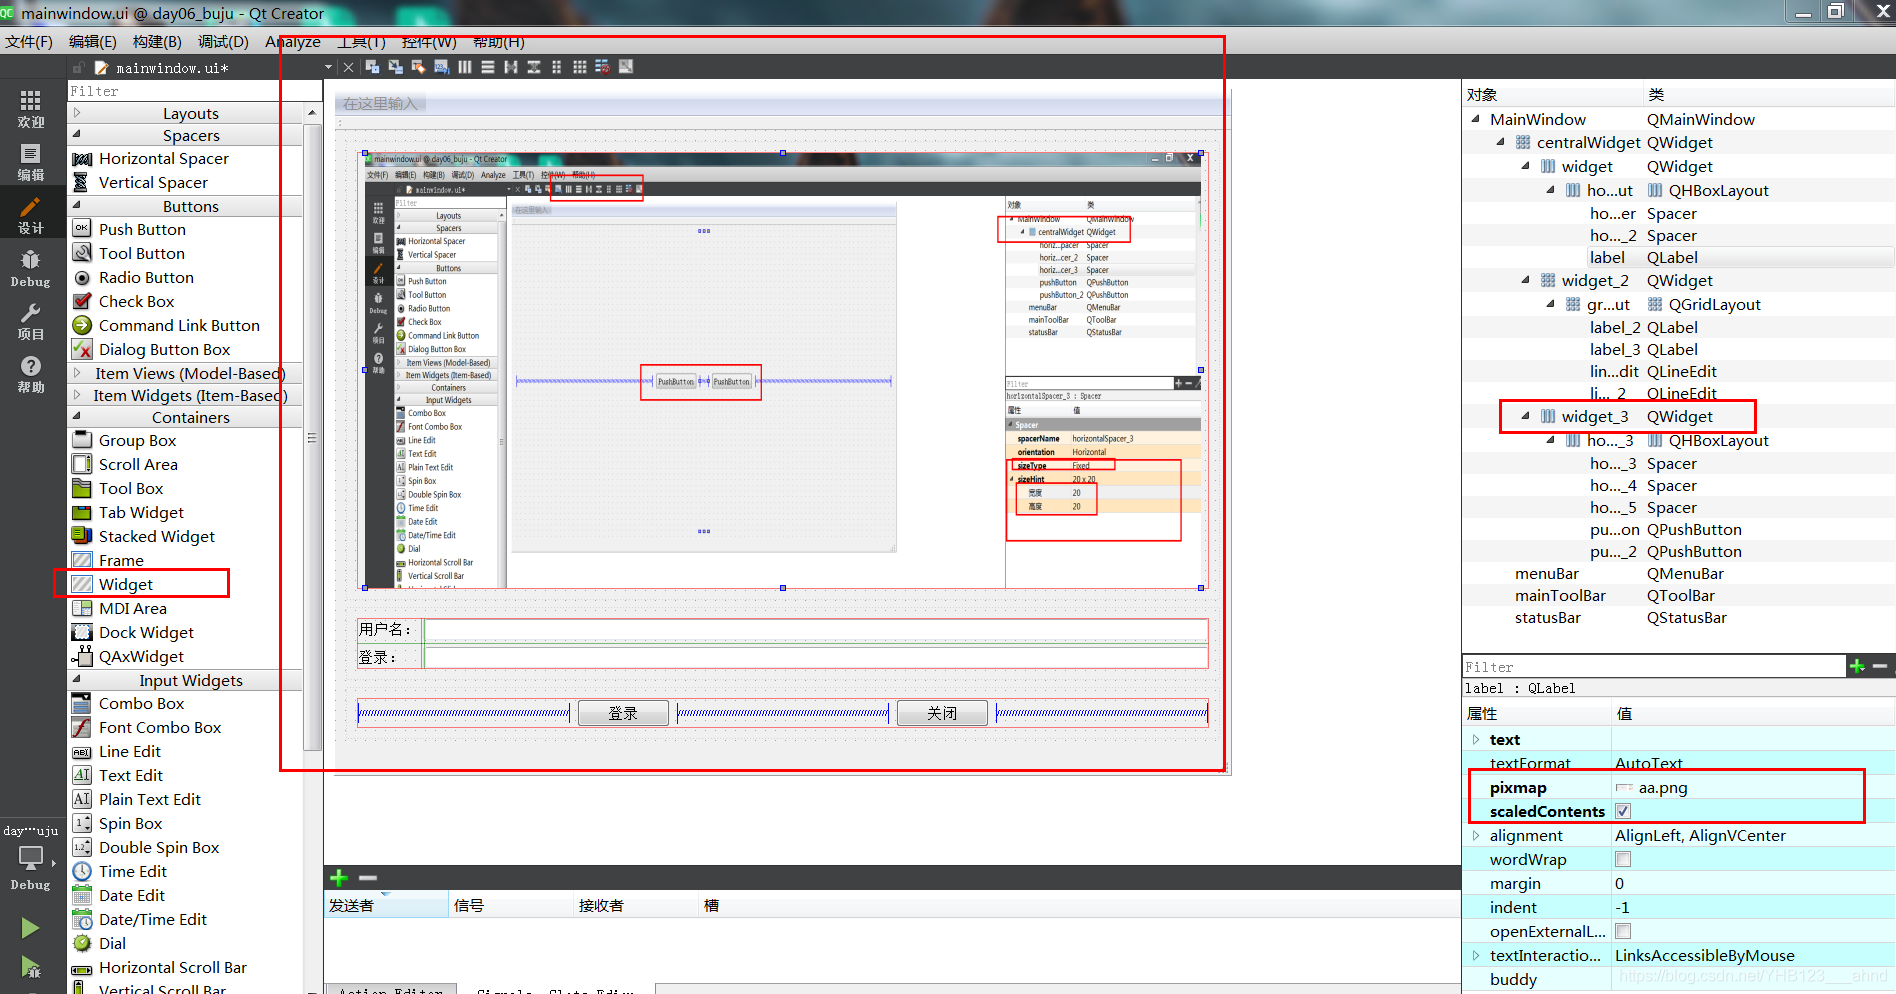The width and height of the screenshot is (1896, 994).
Task: Select the pixmap value aa.png
Action: coord(1663,788)
